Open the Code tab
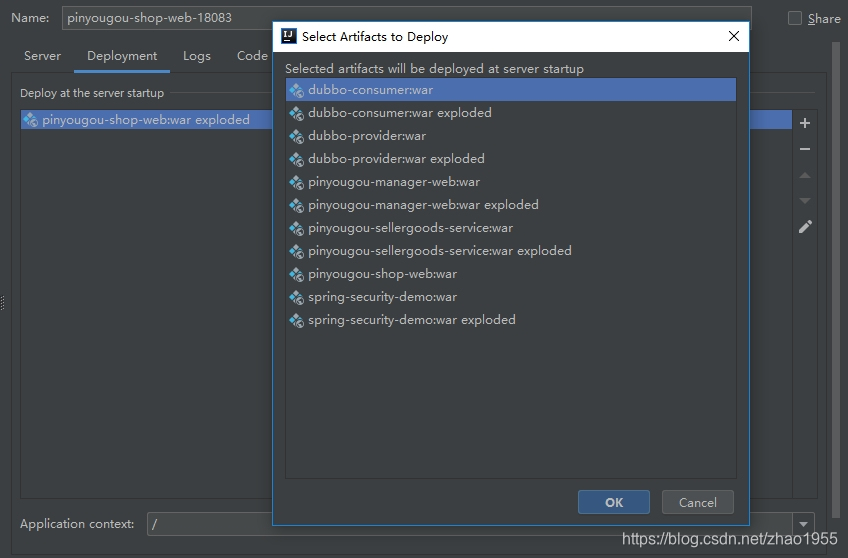 pos(252,56)
